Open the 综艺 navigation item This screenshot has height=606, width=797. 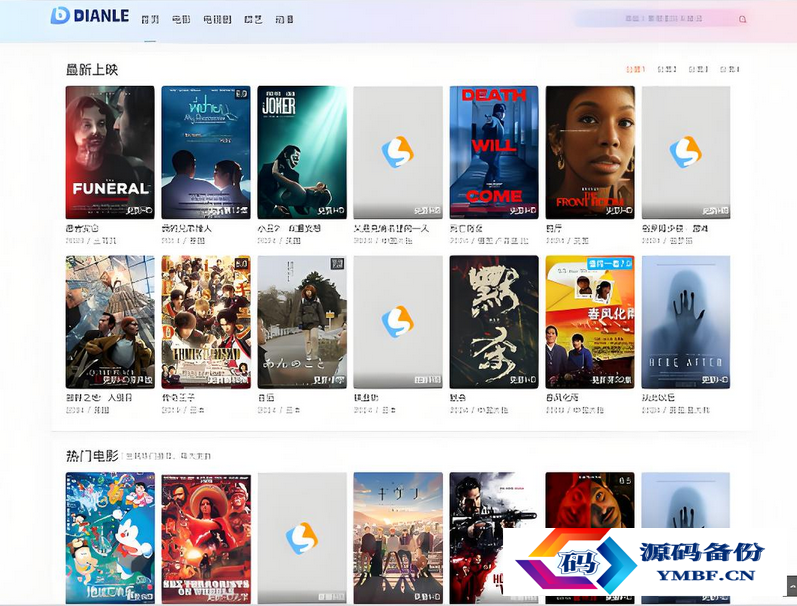coord(253,19)
